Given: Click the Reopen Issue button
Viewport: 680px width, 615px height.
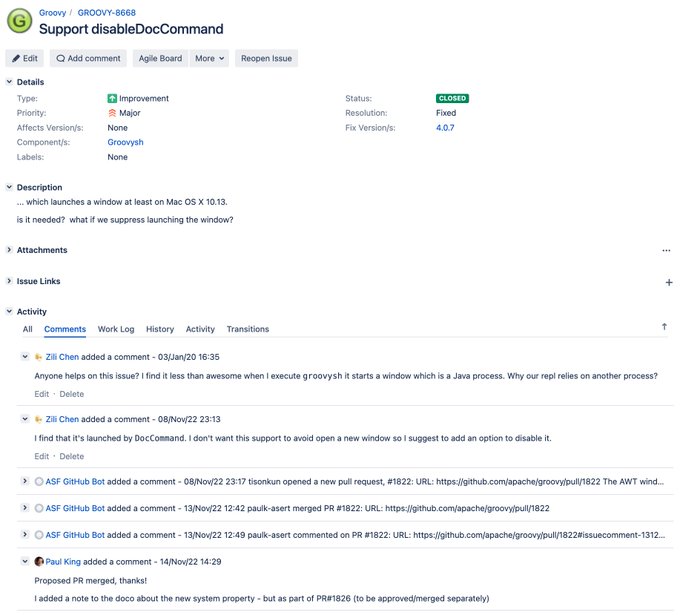Looking at the screenshot, I should pyautogui.click(x=266, y=59).
